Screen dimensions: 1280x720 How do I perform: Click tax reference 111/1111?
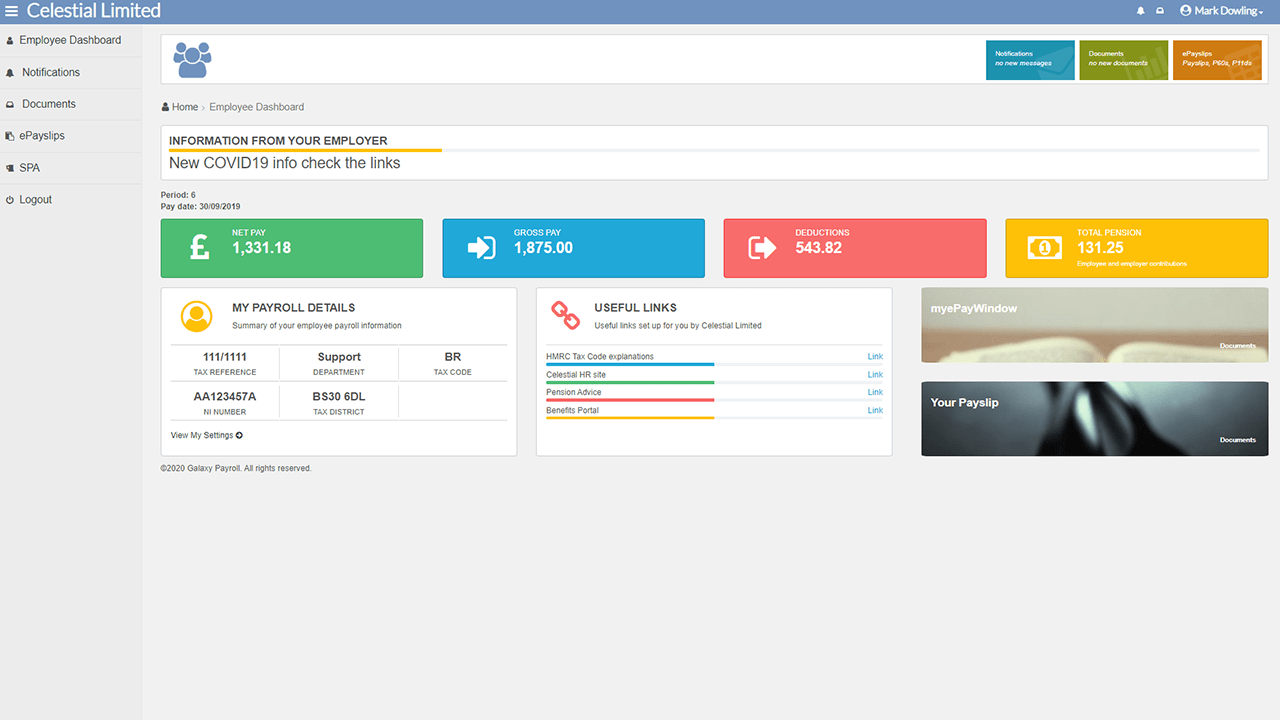click(225, 357)
